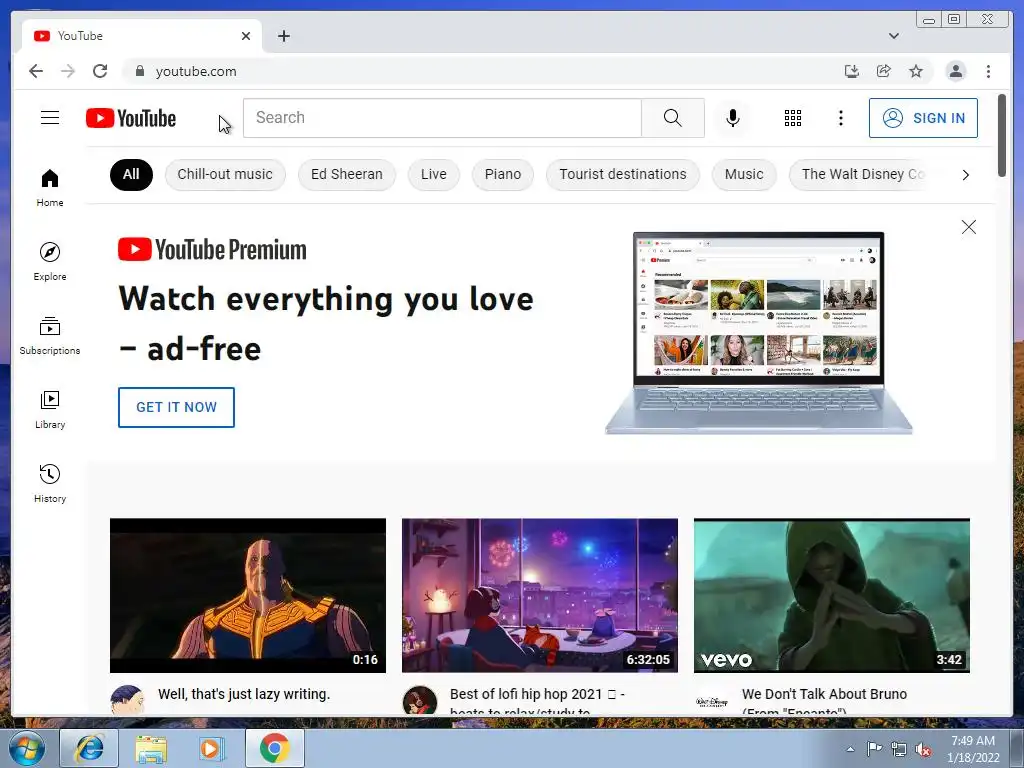Open Action Center flag icon

[x=874, y=749]
